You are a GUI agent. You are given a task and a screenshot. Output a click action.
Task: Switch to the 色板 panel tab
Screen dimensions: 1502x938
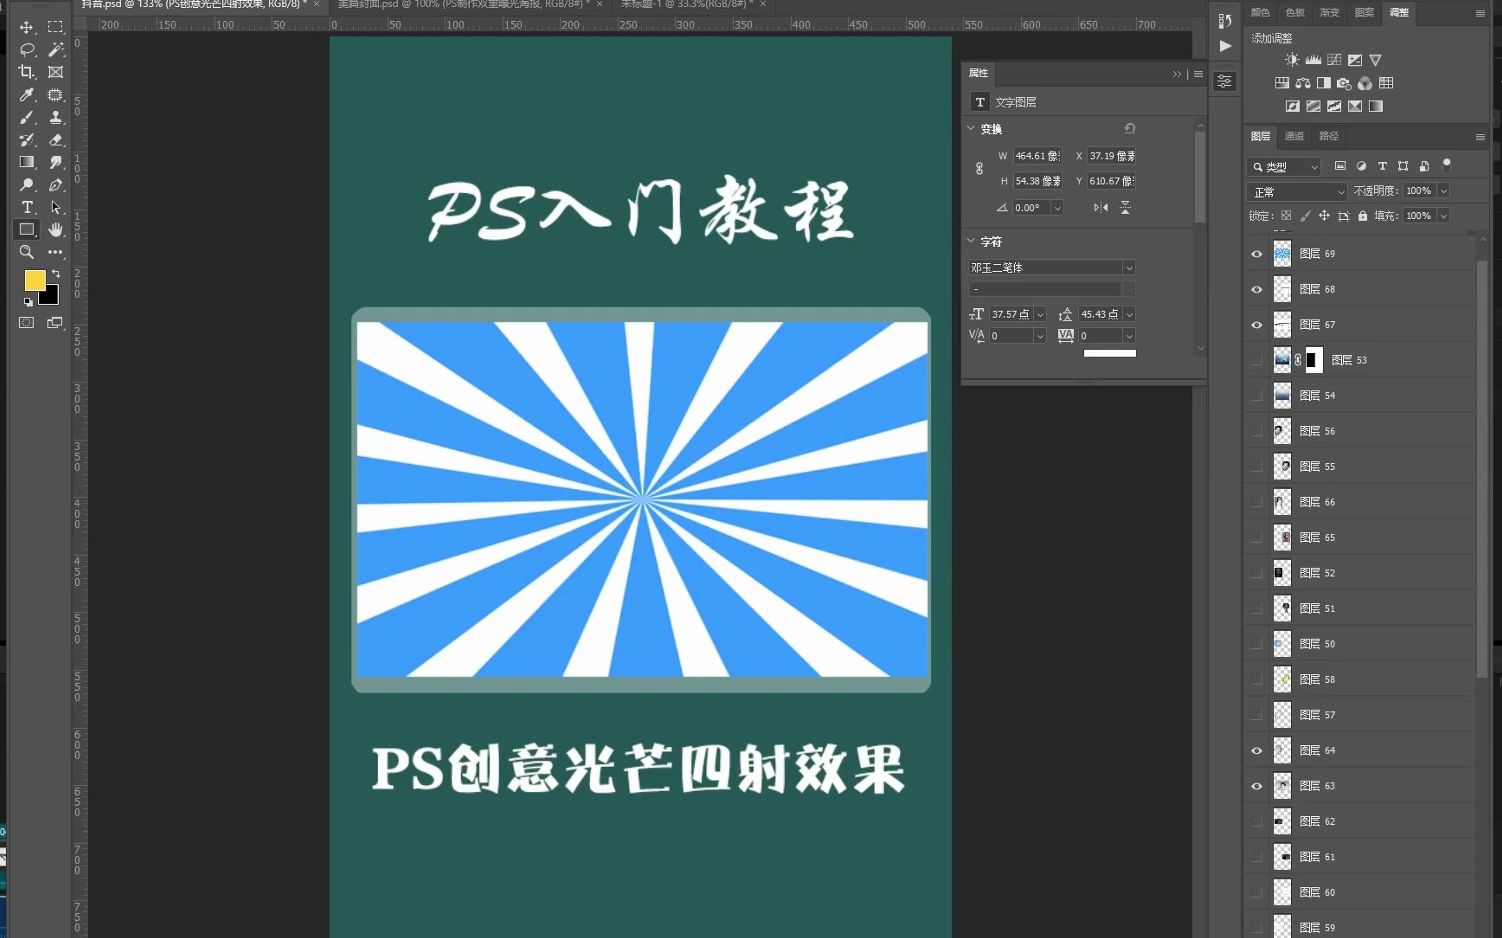(1294, 13)
